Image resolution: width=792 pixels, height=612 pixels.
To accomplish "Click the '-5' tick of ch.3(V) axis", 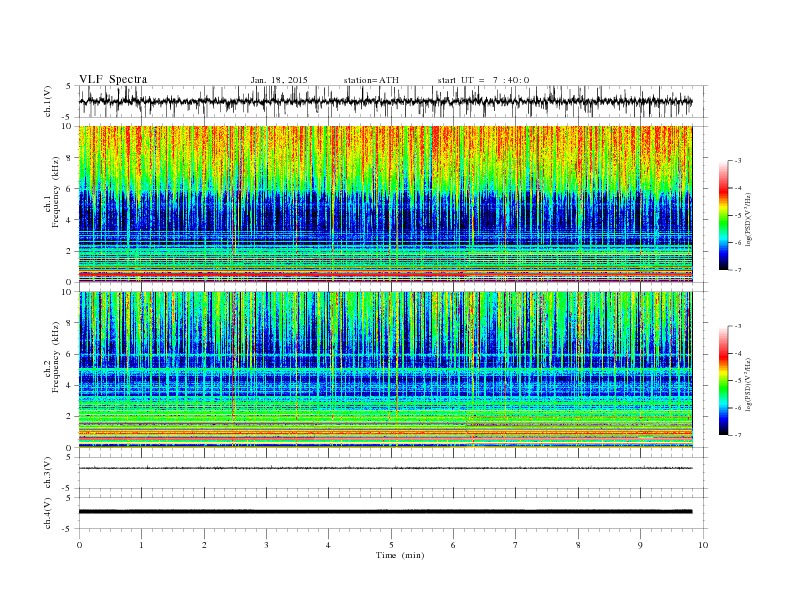I will click(x=68, y=489).
